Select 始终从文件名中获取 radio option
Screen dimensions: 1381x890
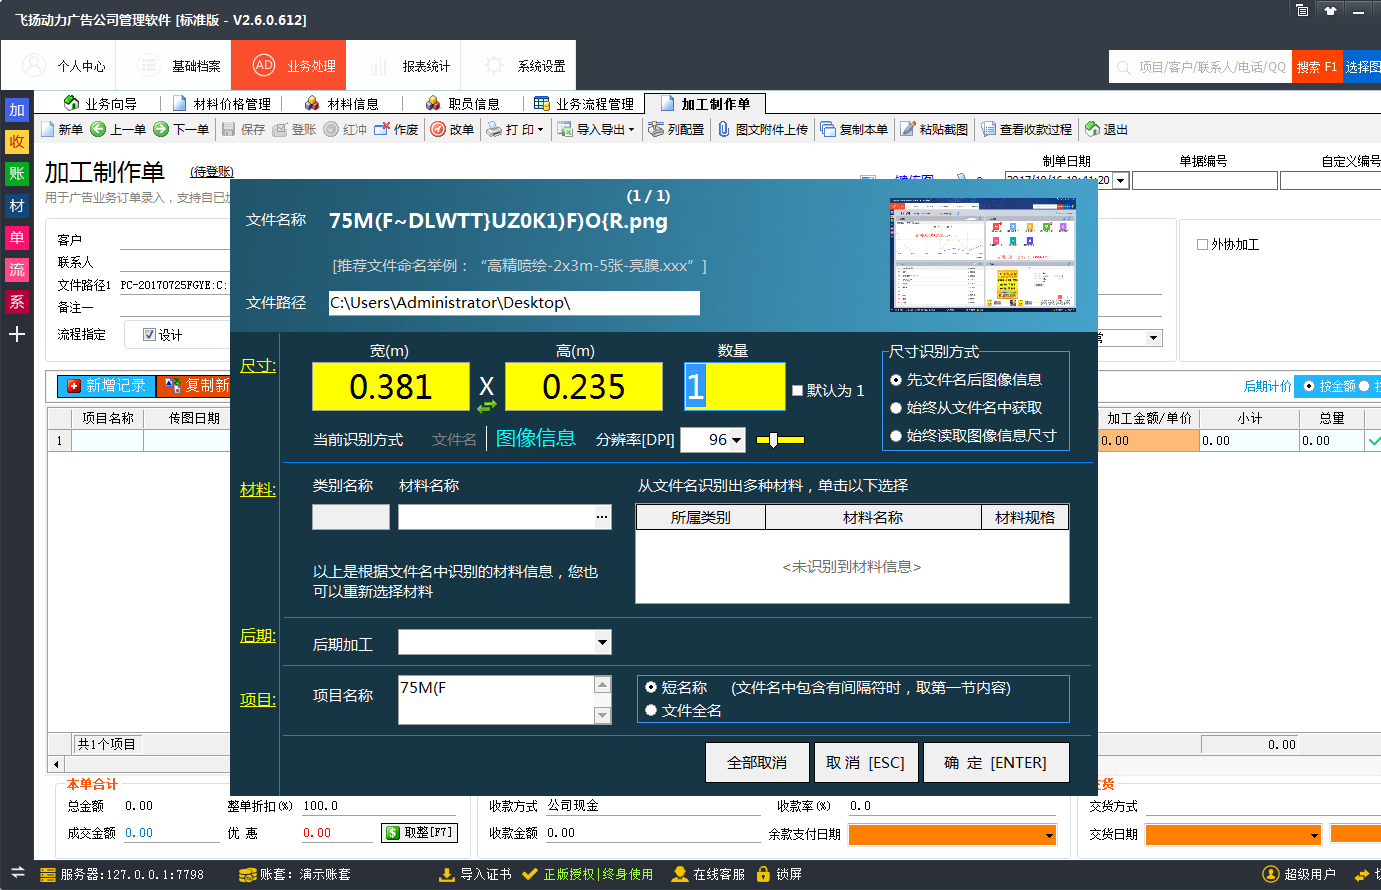coord(896,408)
